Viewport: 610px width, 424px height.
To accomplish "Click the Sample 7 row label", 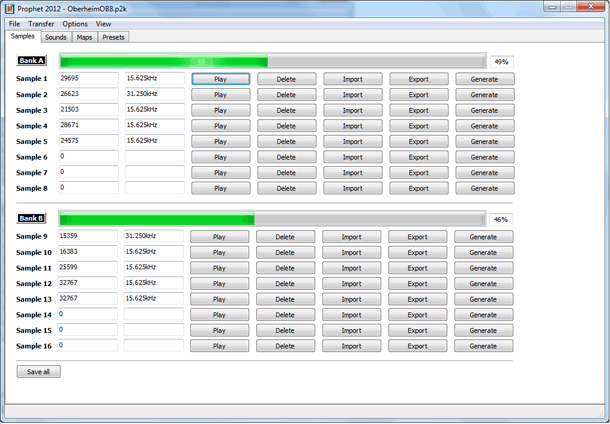I will pos(32,173).
